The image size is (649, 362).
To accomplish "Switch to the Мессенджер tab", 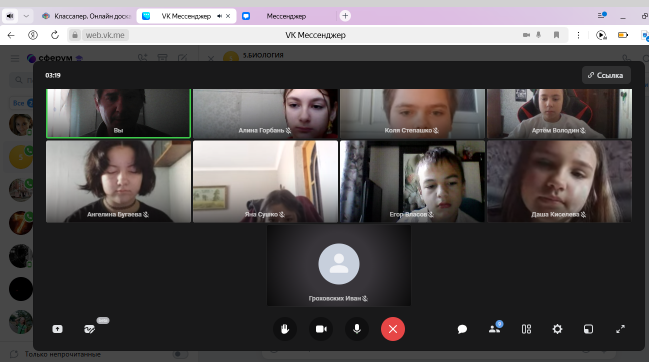I will (286, 16).
